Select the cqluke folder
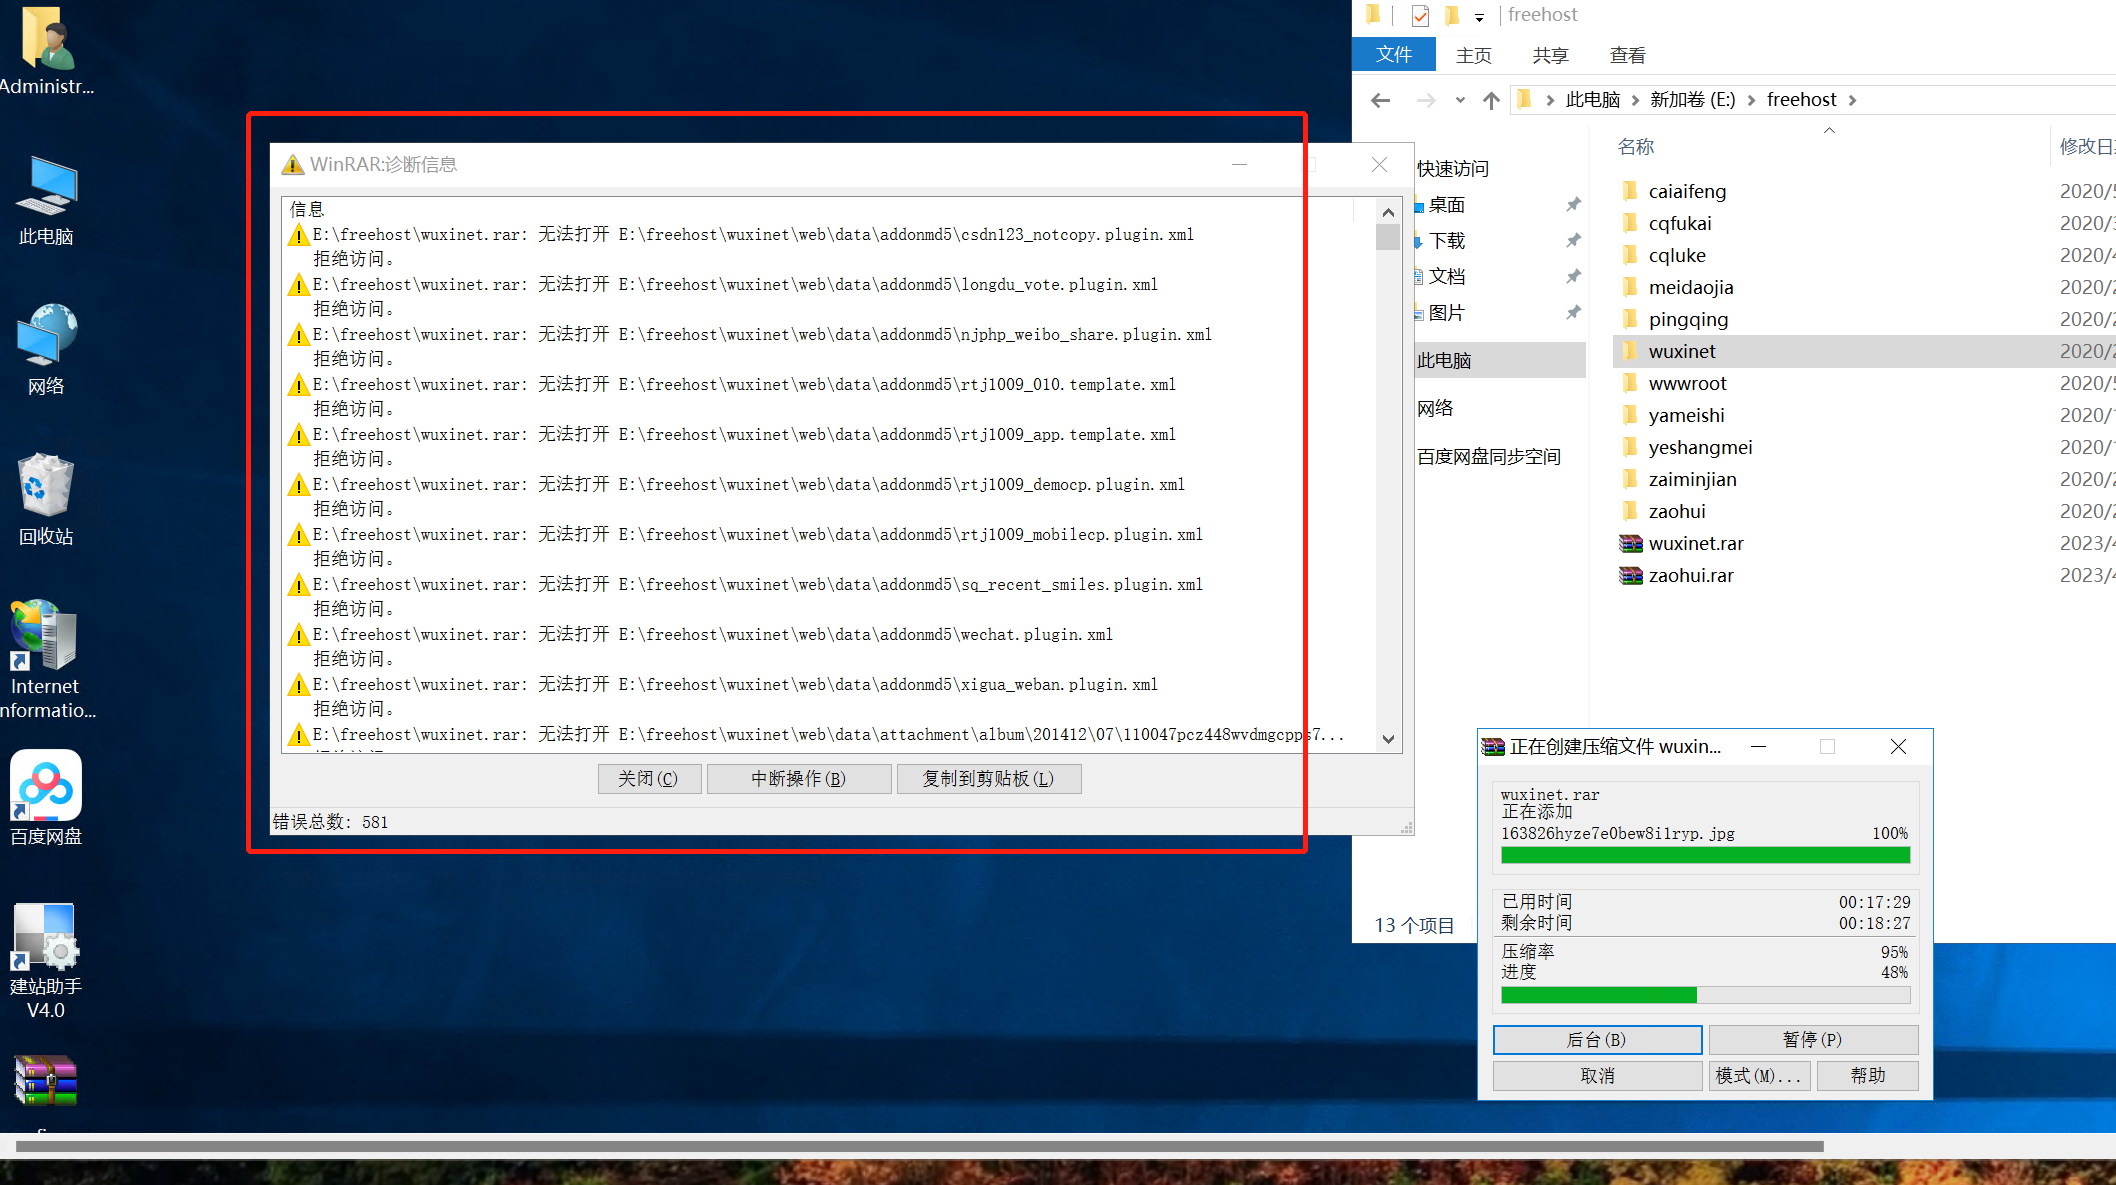Screen dimensions: 2116x1185 point(1677,255)
